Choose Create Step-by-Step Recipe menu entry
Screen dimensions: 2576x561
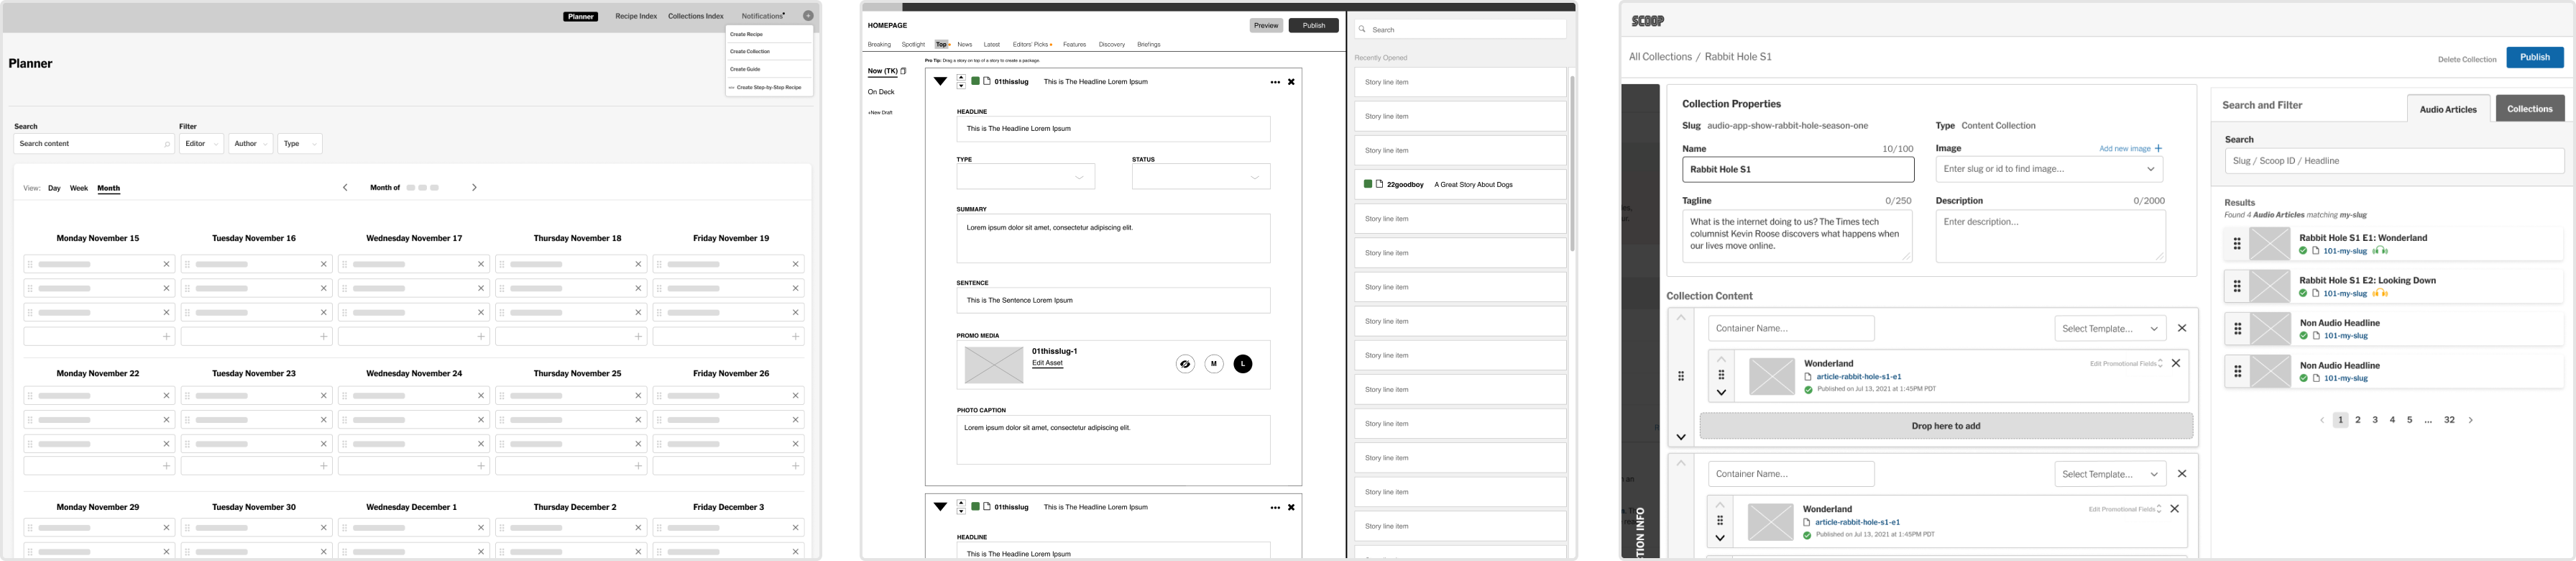point(769,87)
